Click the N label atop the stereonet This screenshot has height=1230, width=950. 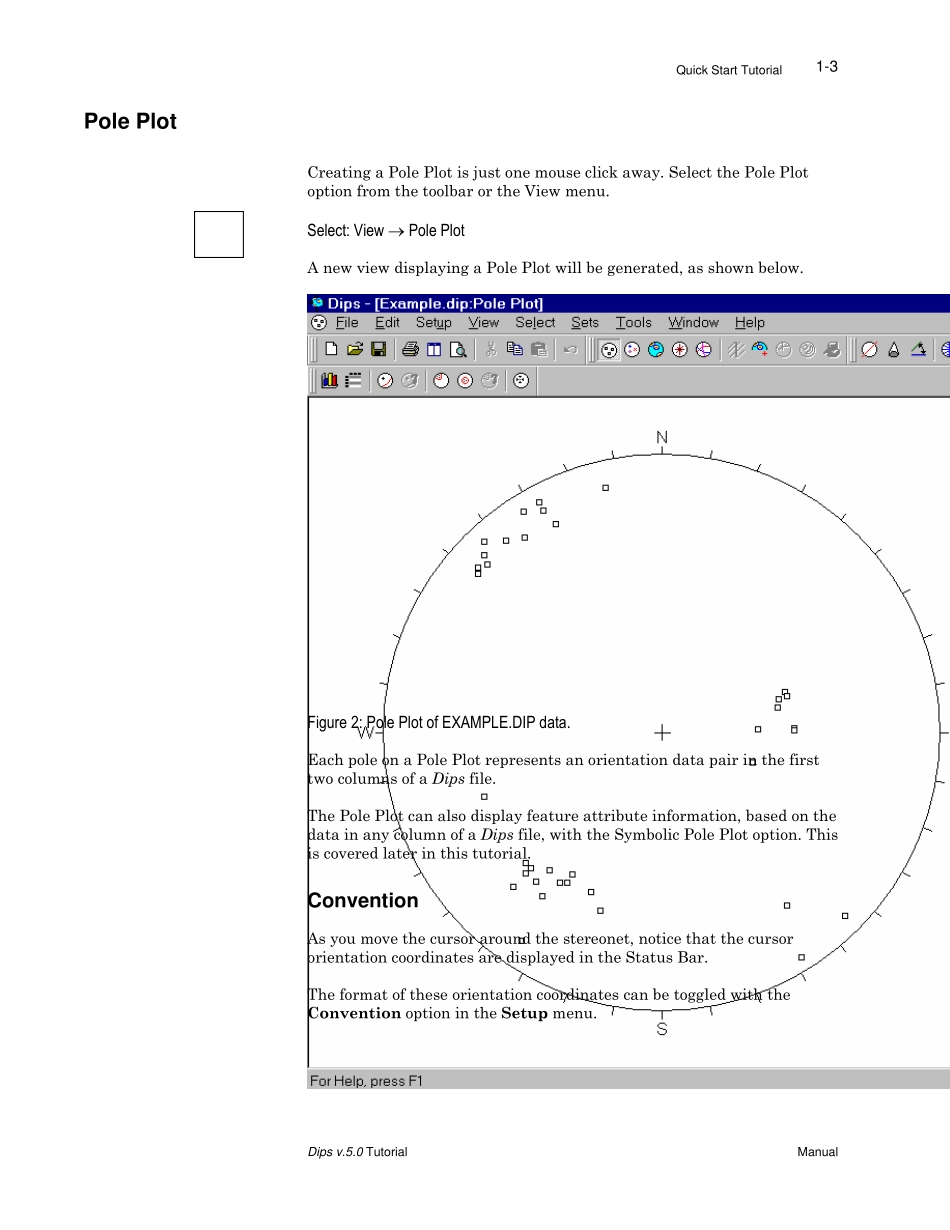click(x=662, y=438)
